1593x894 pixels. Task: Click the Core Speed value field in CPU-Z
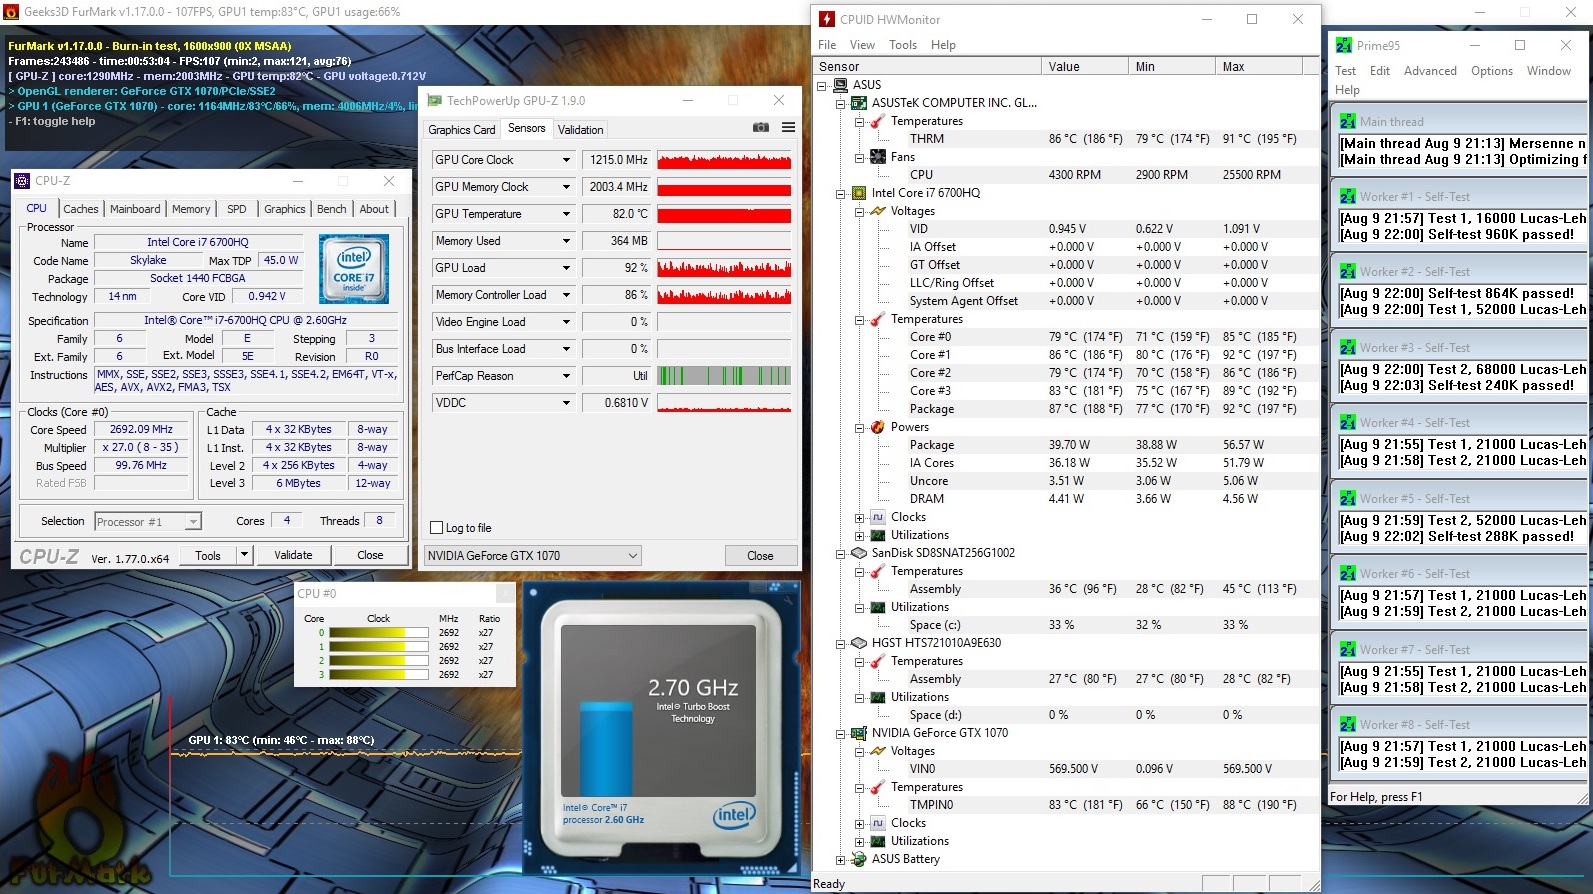pos(141,429)
